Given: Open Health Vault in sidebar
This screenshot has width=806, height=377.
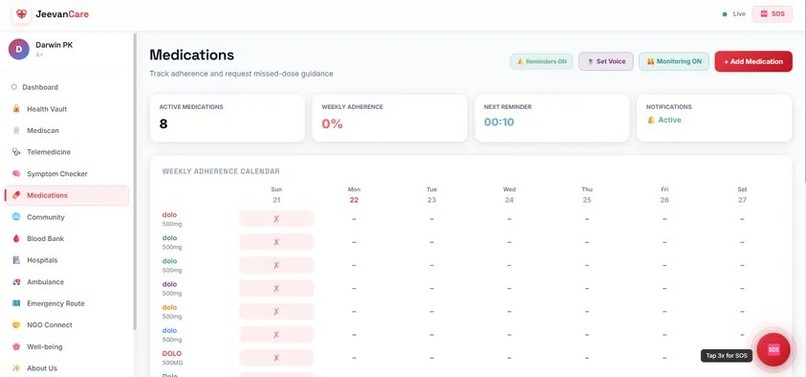Looking at the screenshot, I should 67,109.
